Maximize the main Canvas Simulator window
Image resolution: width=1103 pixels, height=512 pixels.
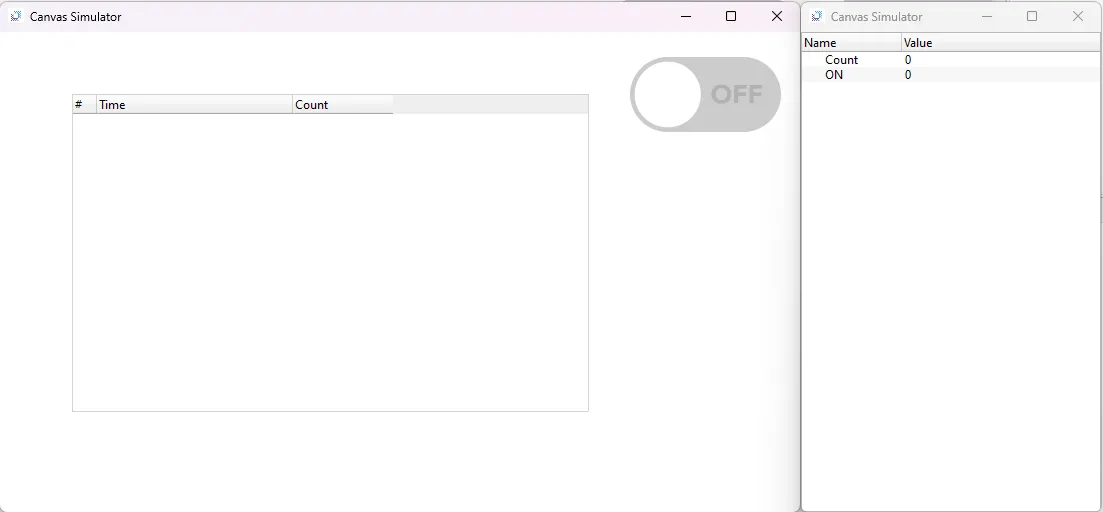[731, 16]
